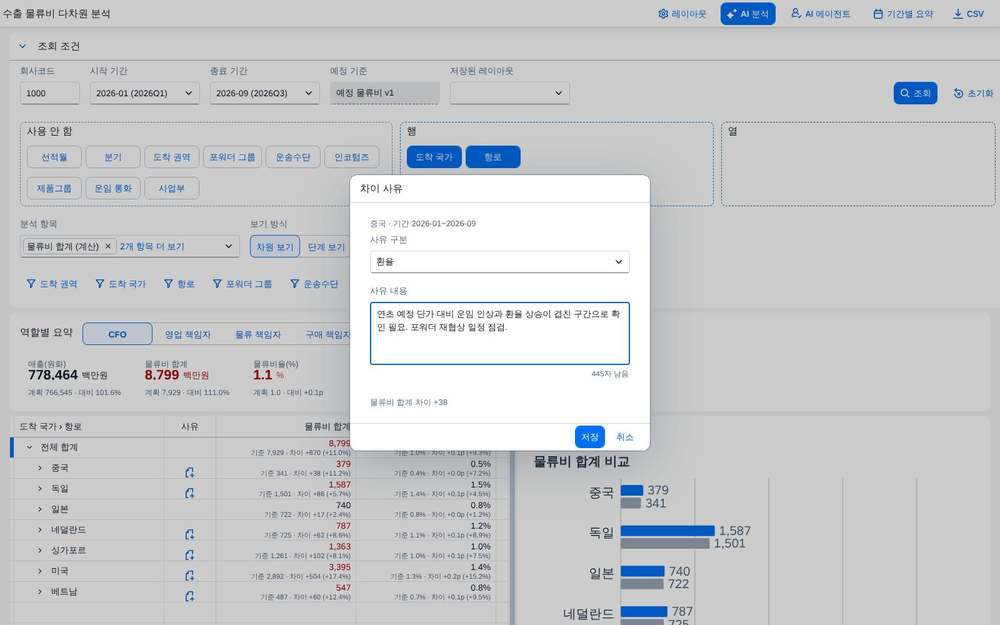This screenshot has height=625, width=1000.
Task: Open the AI 에이전트 panel
Action: [x=820, y=13]
